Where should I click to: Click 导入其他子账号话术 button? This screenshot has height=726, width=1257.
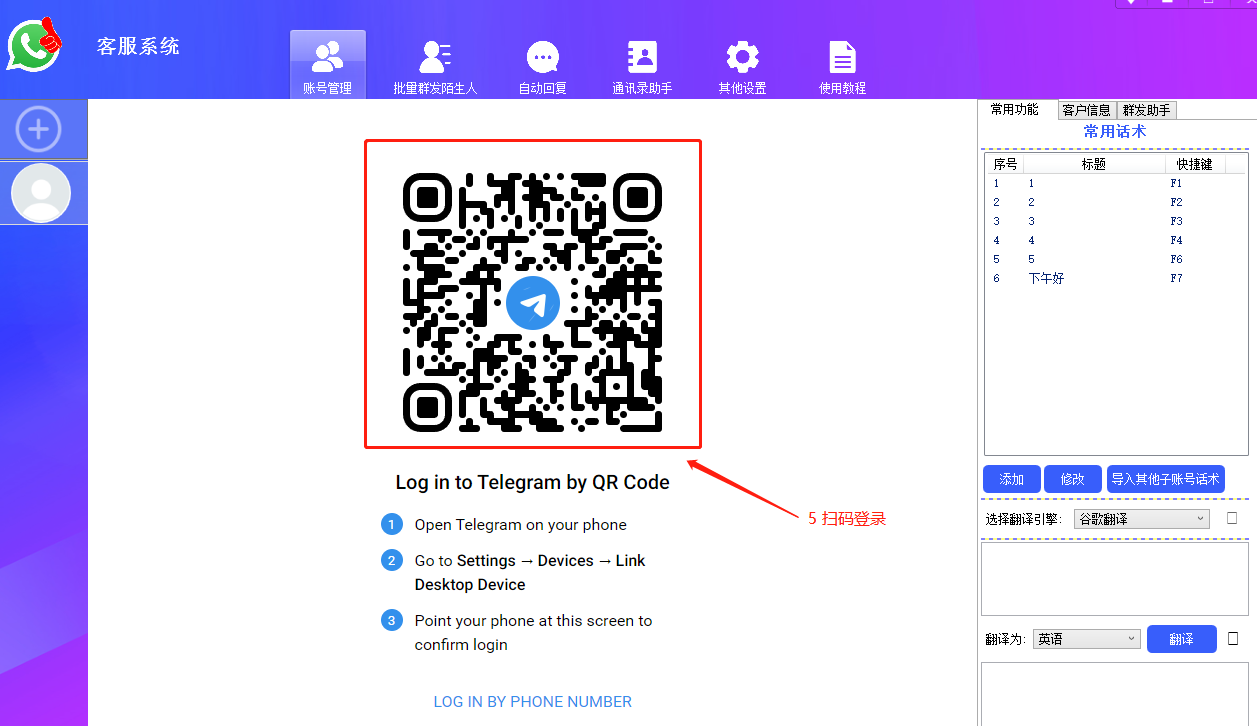(1166, 479)
